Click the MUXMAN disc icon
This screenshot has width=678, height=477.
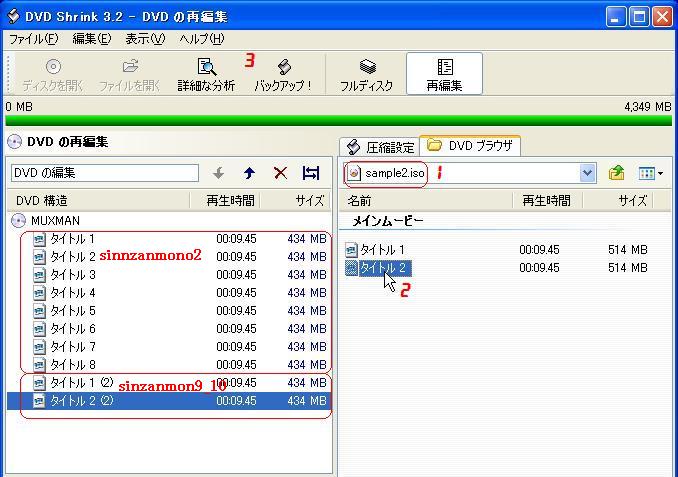(18, 221)
